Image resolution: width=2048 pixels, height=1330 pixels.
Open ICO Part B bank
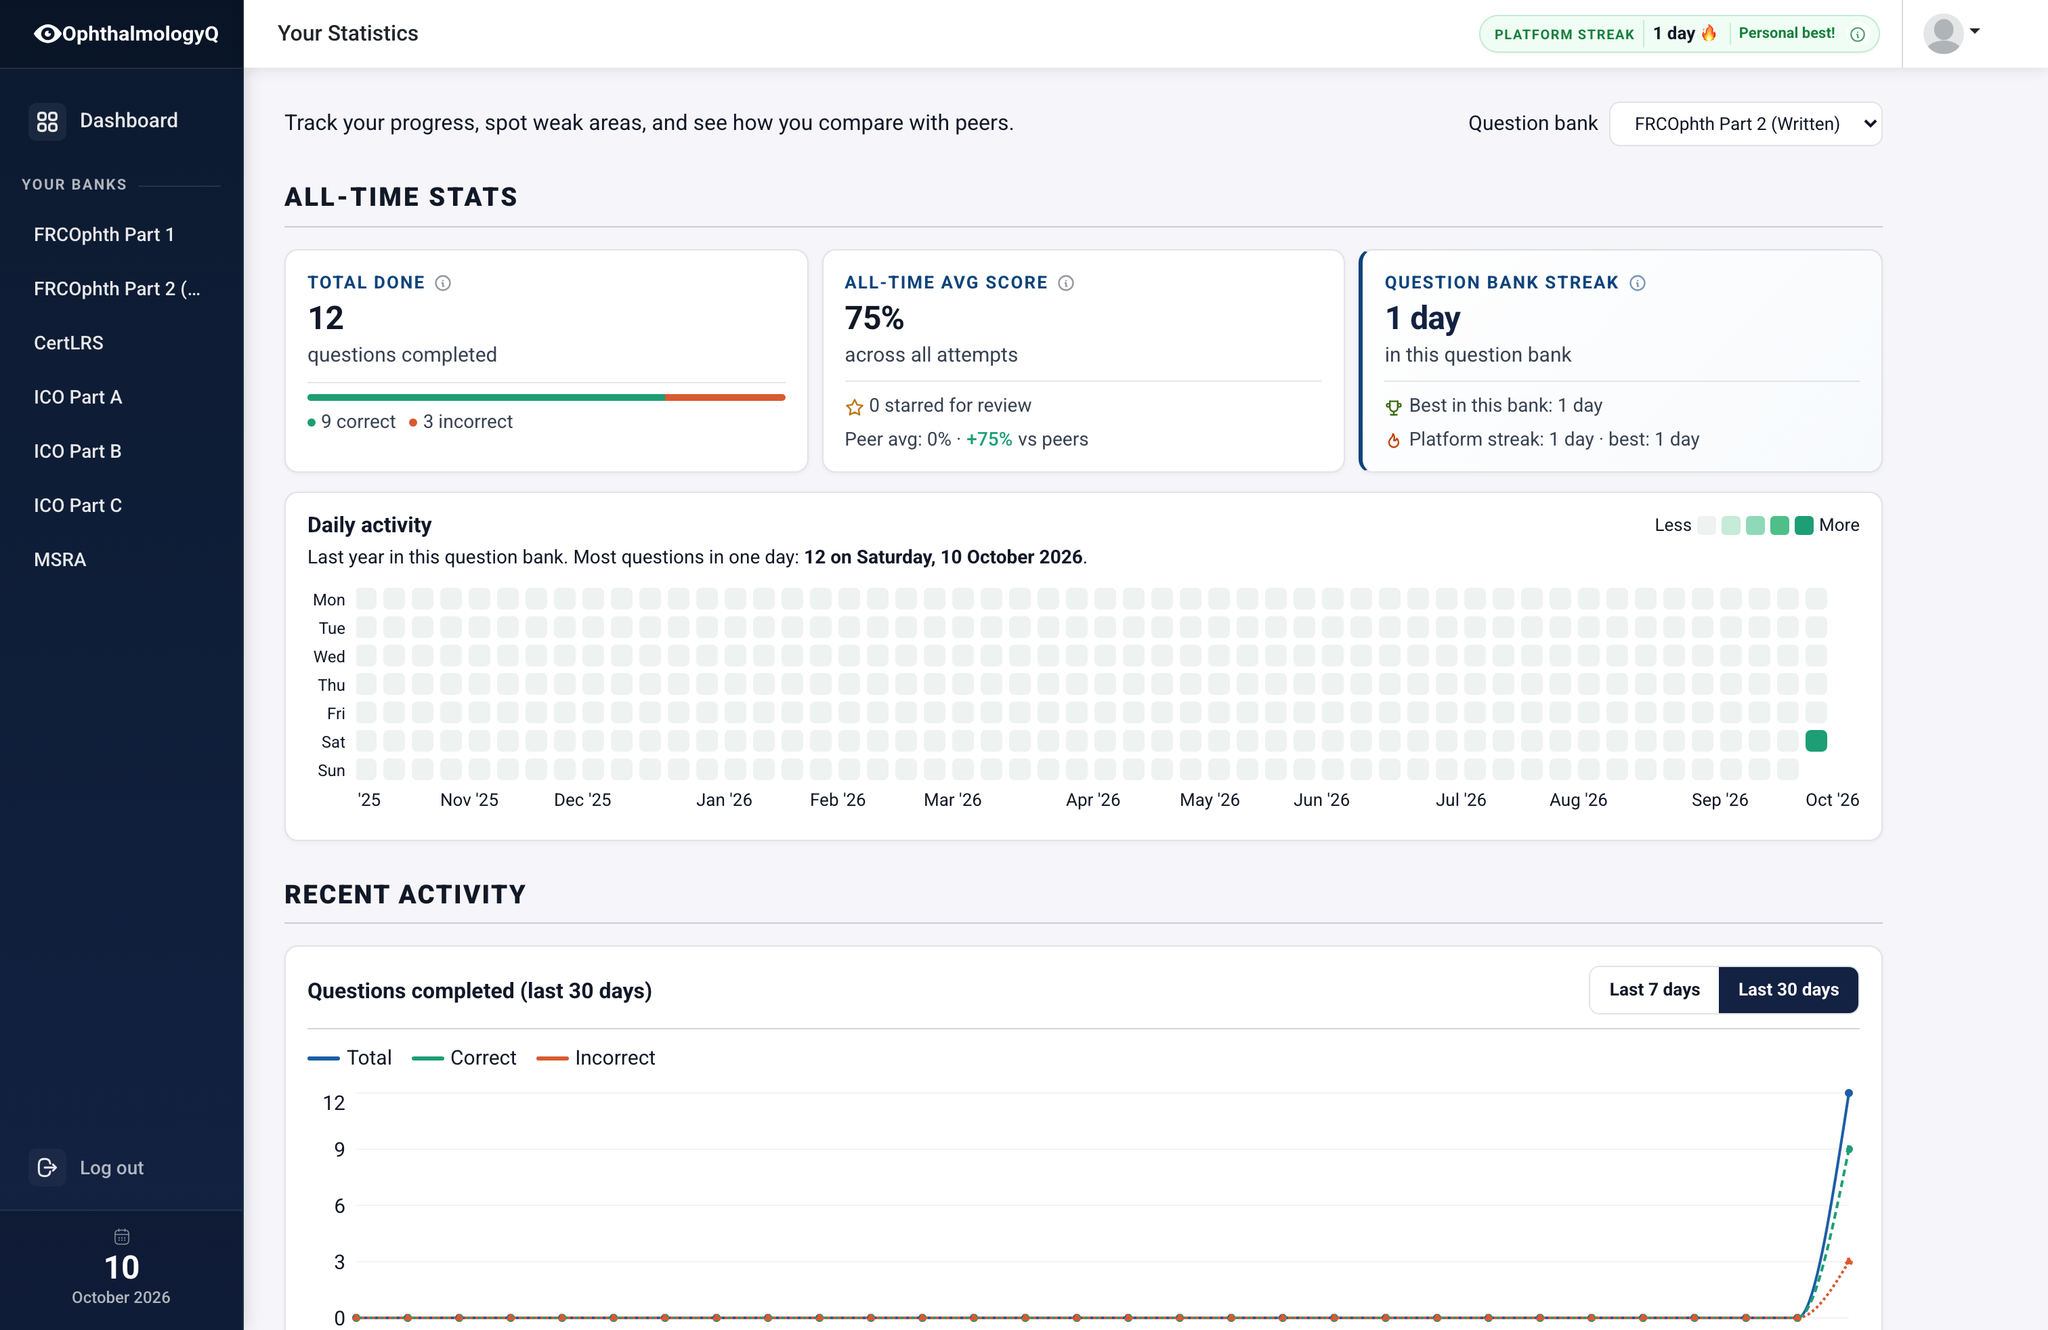[x=78, y=451]
